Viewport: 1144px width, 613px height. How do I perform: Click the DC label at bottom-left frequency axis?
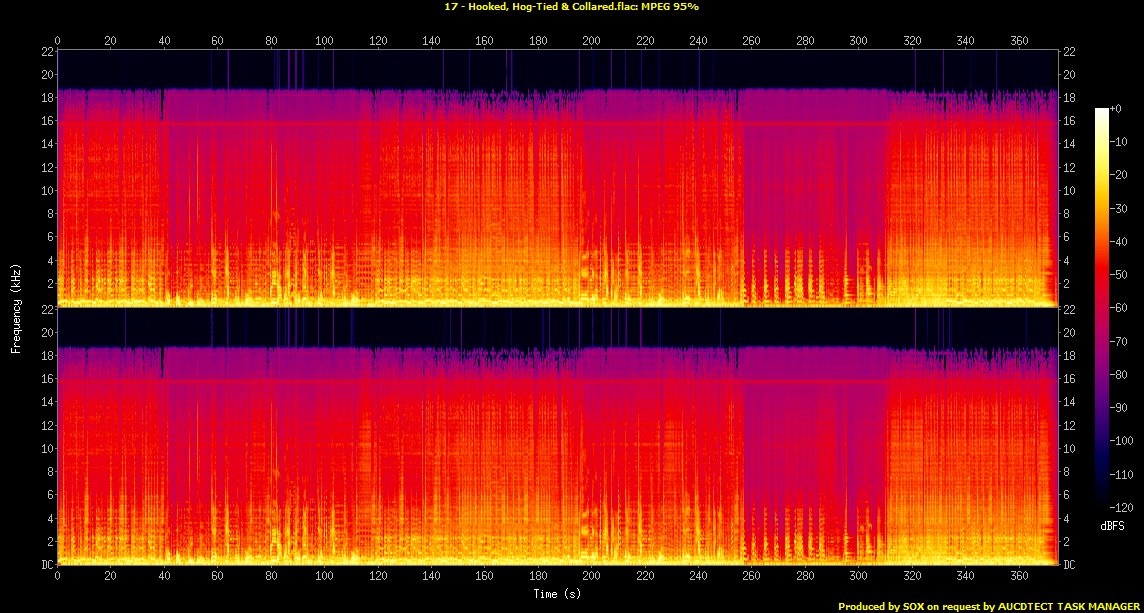pyautogui.click(x=46, y=565)
